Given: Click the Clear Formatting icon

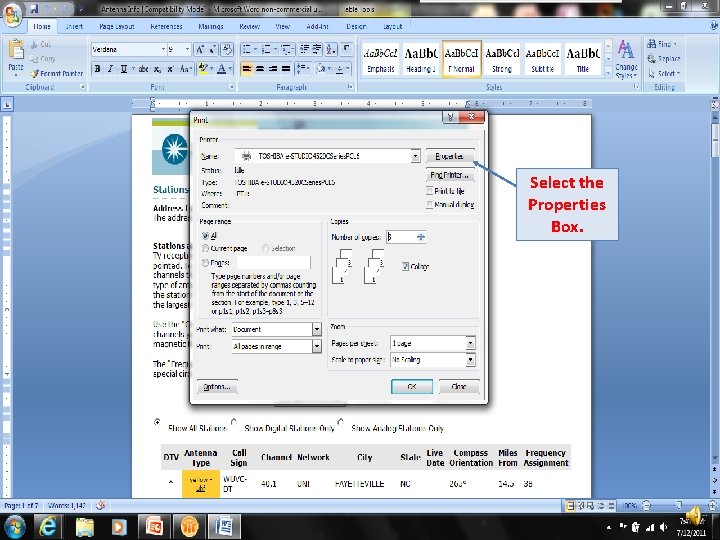Looking at the screenshot, I should click(x=227, y=49).
